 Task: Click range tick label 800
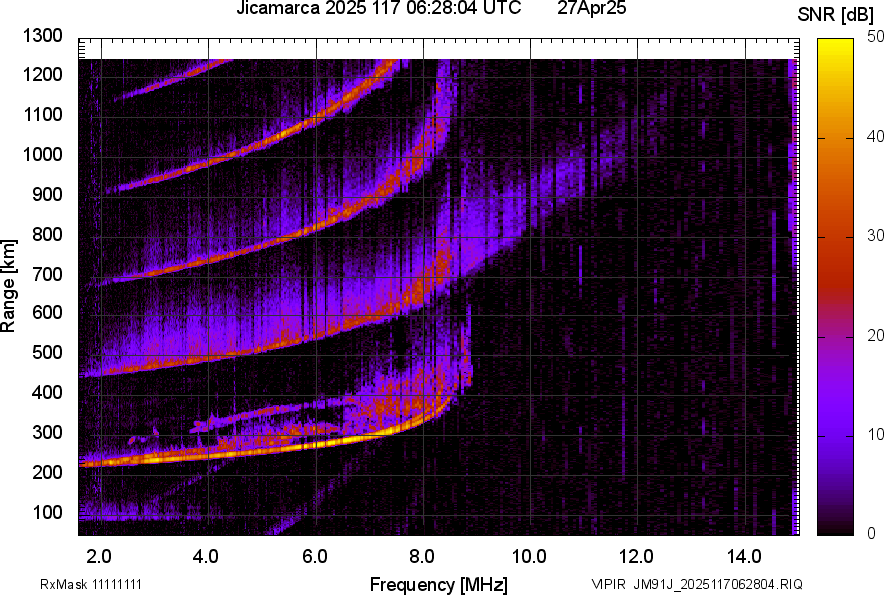coord(47,234)
